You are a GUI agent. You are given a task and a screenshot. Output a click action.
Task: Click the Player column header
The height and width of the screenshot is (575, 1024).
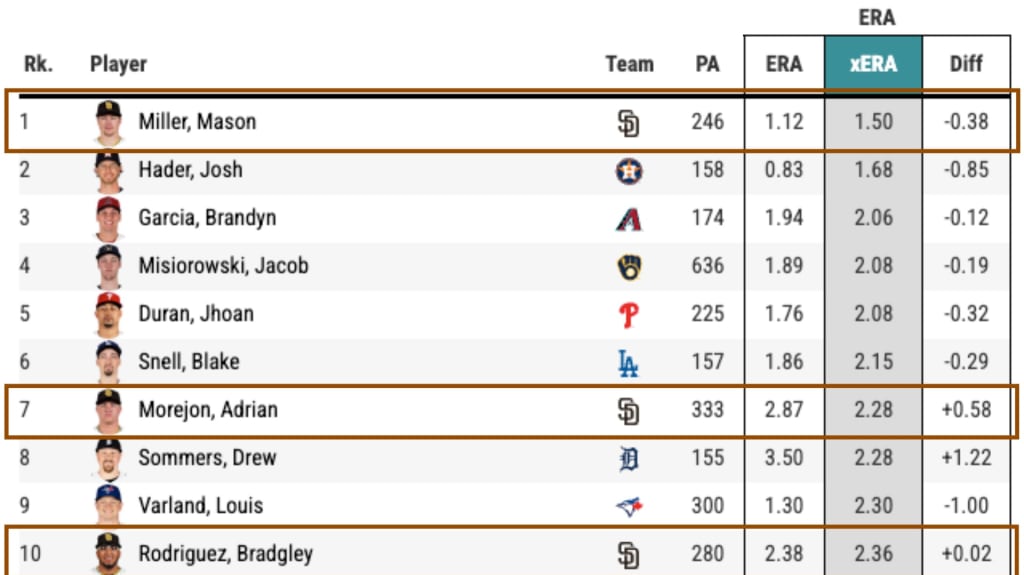[118, 64]
